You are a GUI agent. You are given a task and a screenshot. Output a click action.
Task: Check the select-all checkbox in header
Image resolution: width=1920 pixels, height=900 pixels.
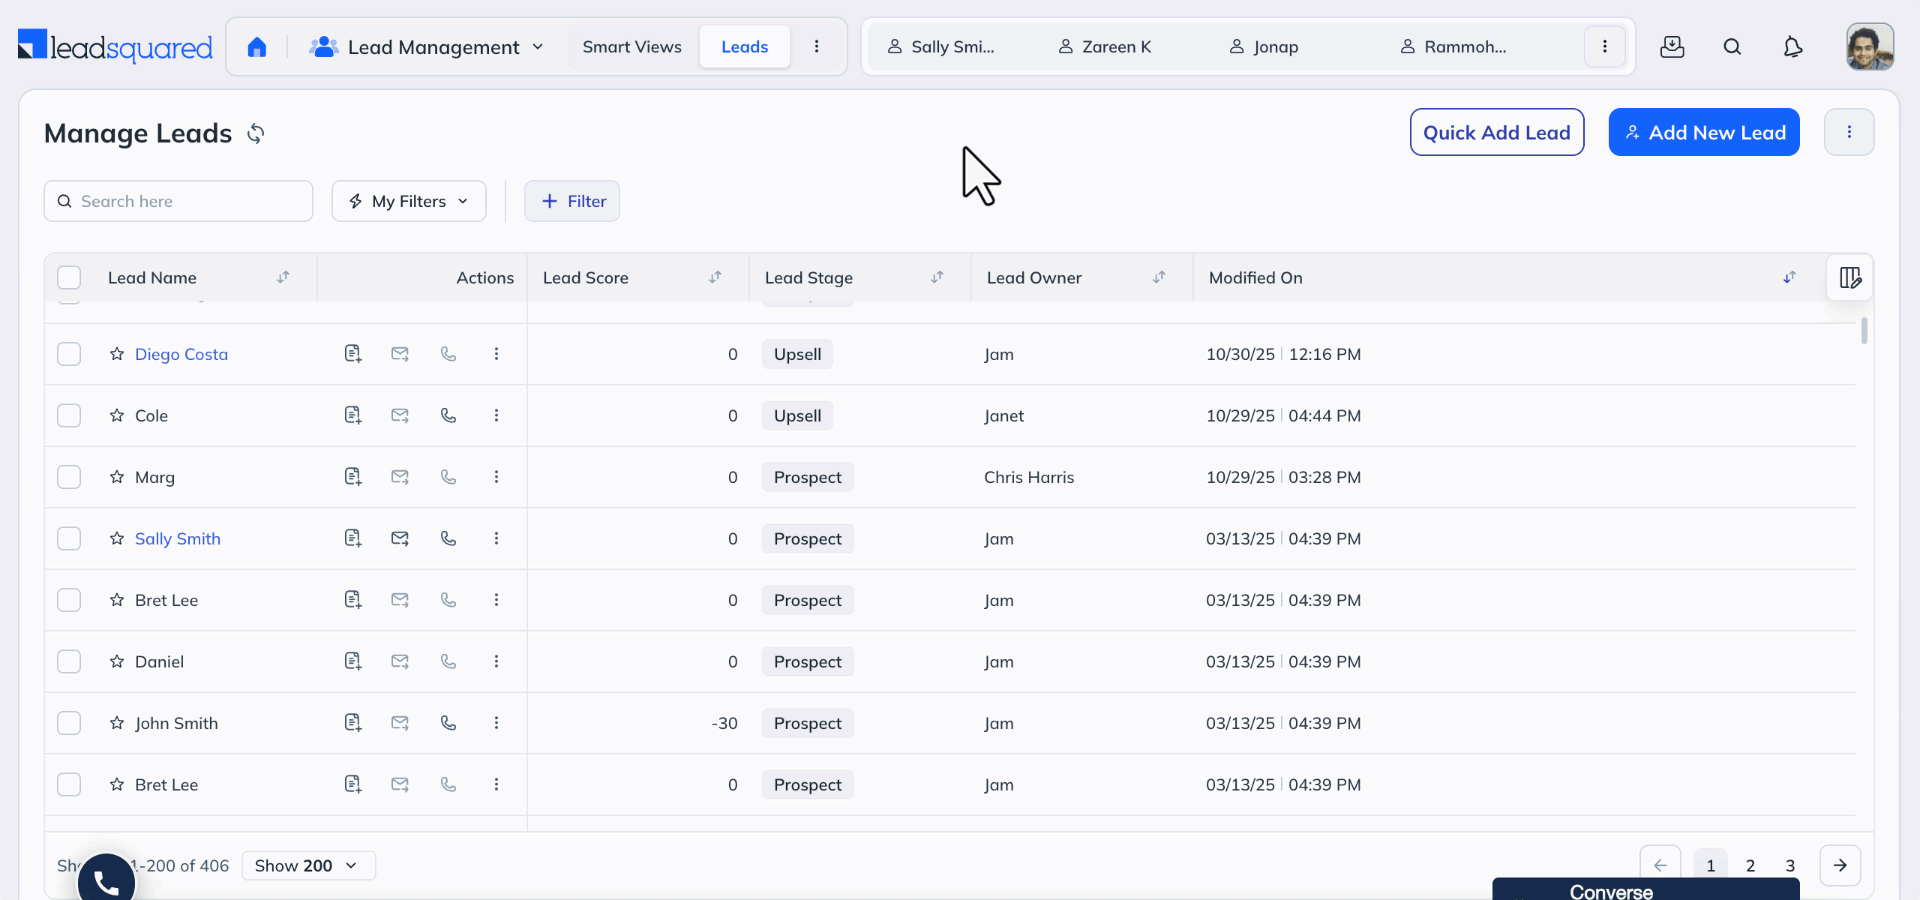[x=69, y=277]
